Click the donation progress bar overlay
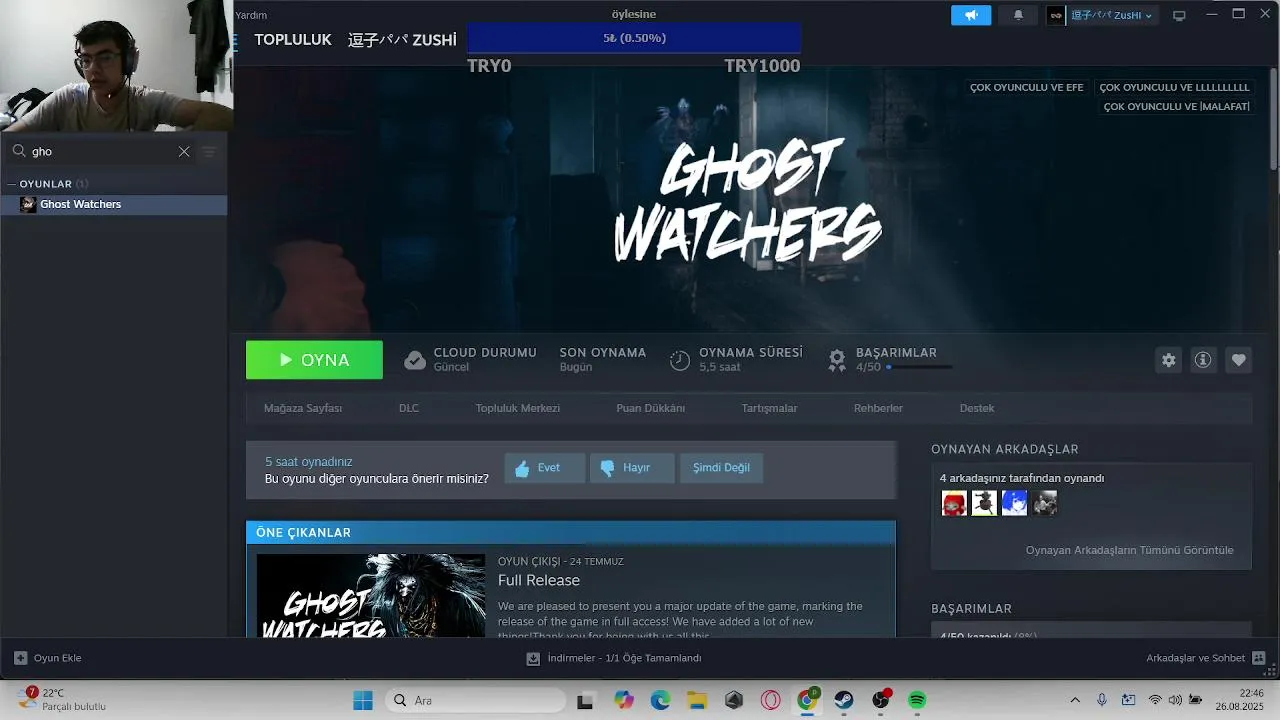Image resolution: width=1280 pixels, height=720 pixels. click(x=634, y=38)
